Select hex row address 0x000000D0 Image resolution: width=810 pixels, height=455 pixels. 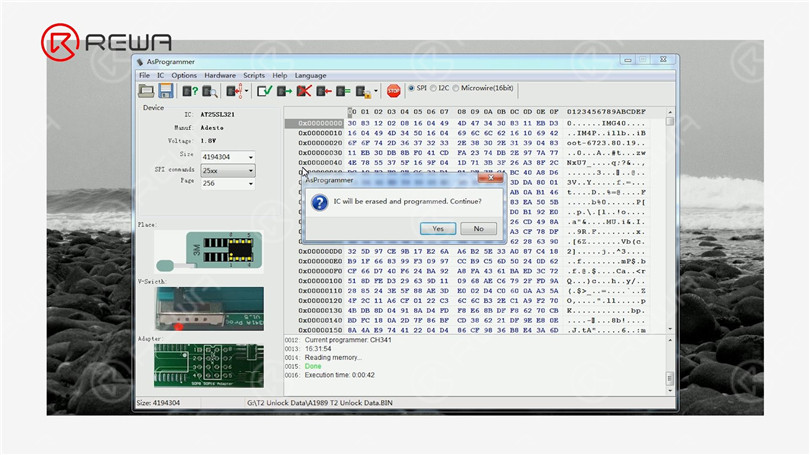[x=320, y=252]
